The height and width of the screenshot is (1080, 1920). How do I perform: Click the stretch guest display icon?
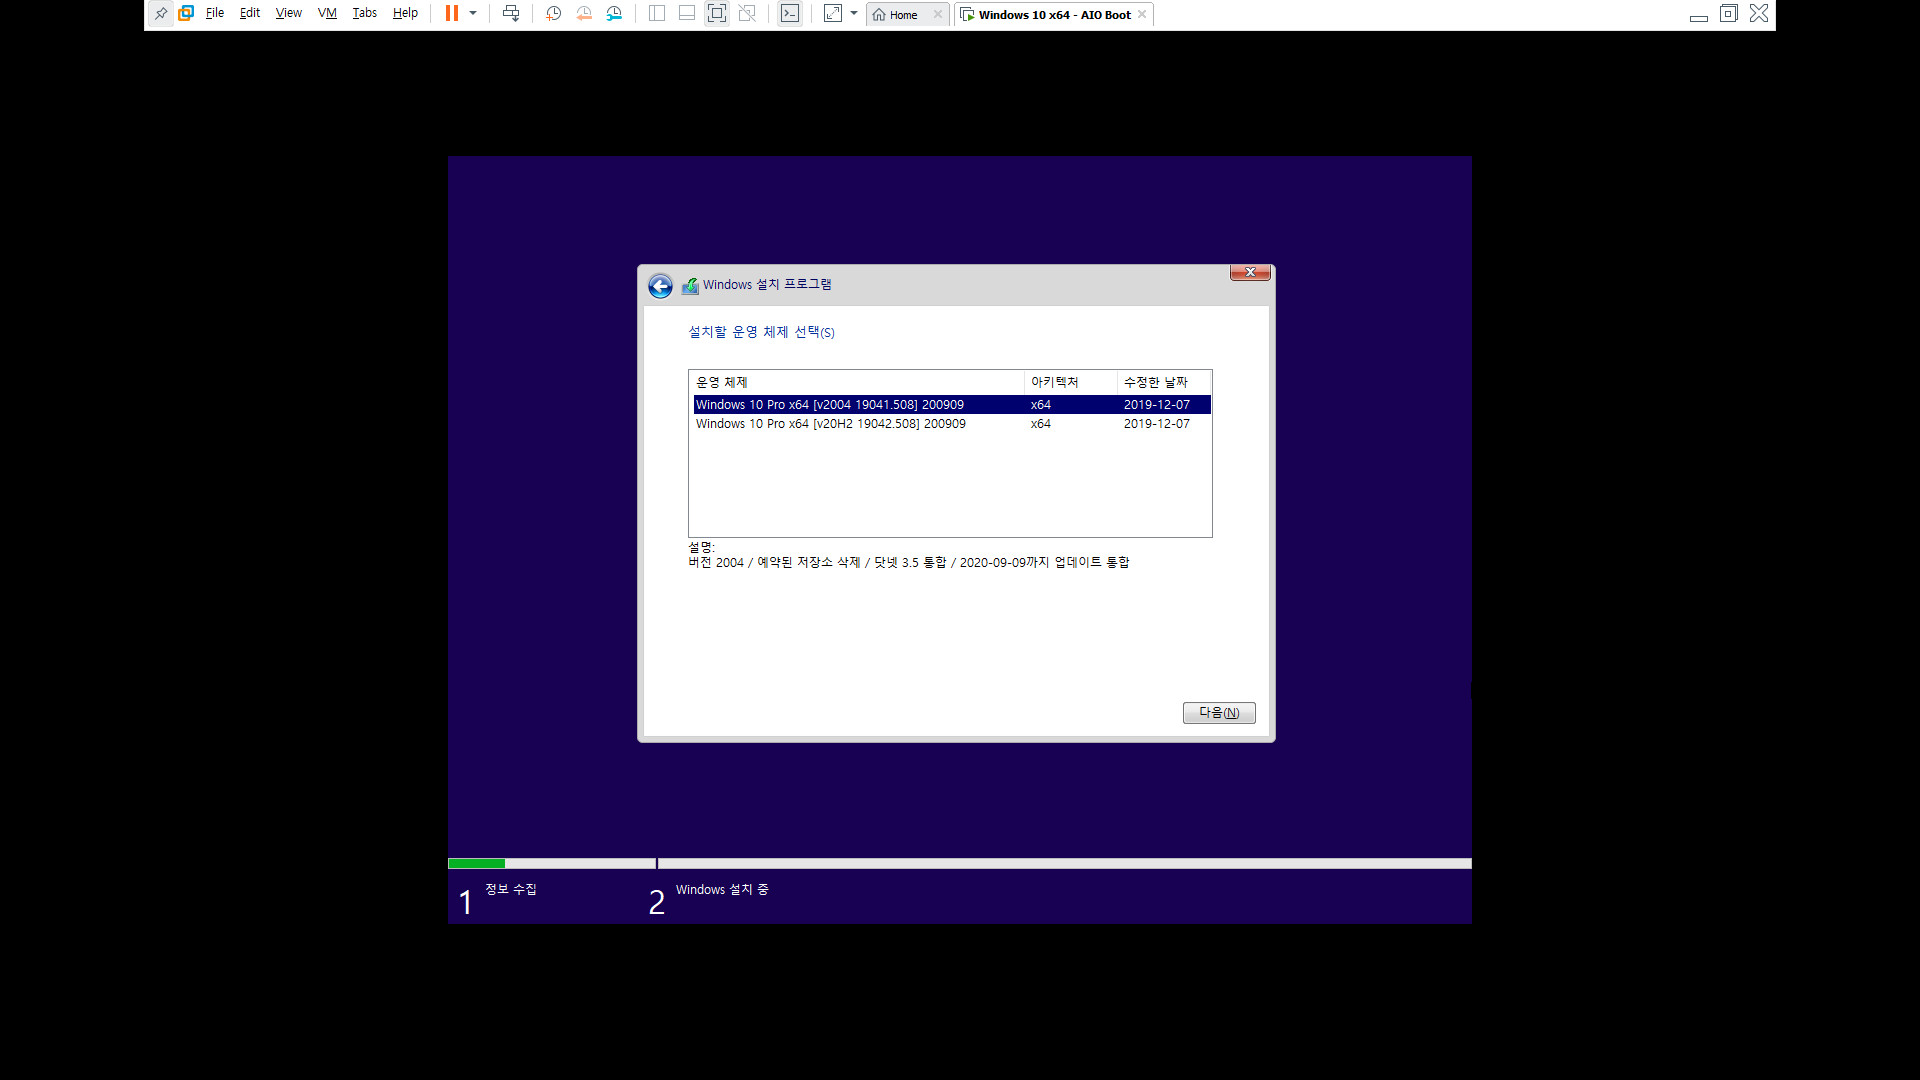click(833, 14)
